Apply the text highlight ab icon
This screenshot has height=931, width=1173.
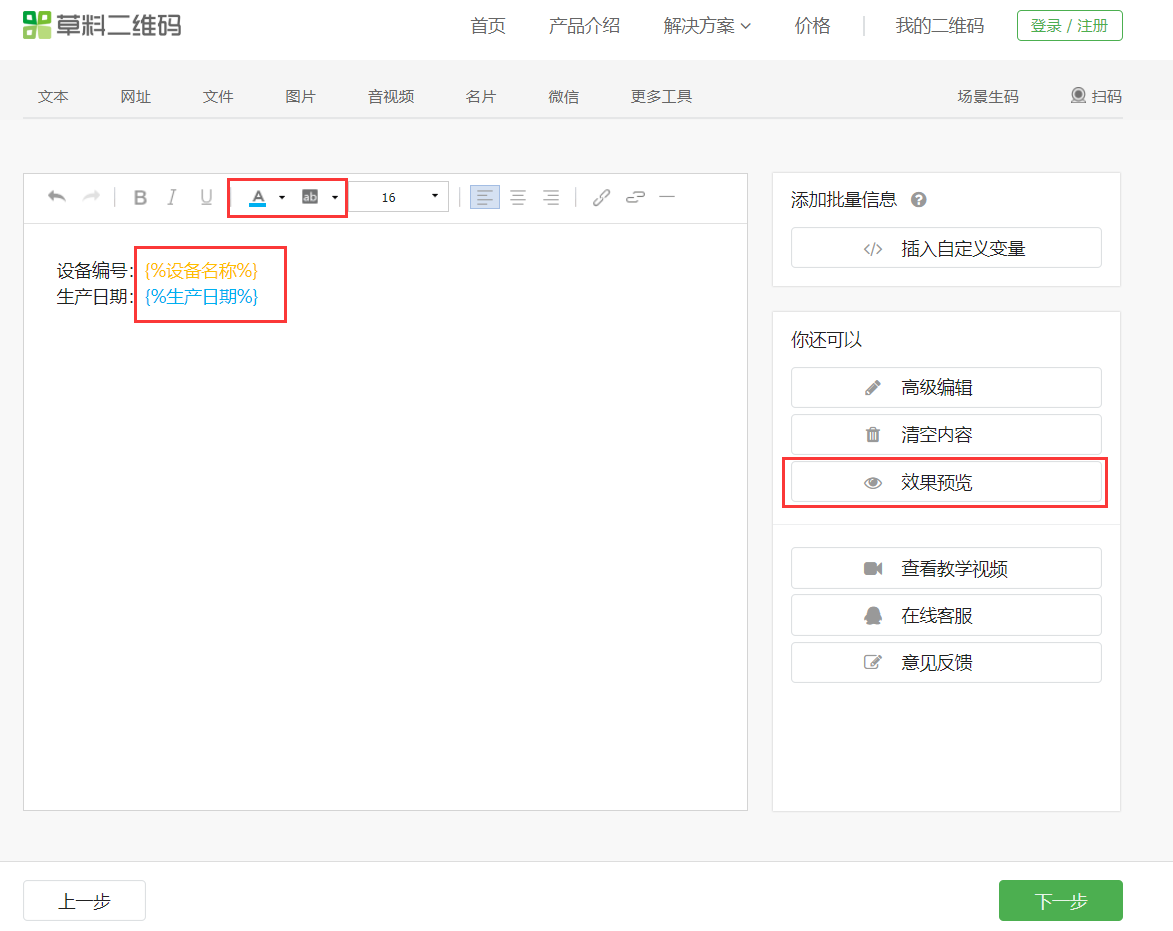point(310,197)
